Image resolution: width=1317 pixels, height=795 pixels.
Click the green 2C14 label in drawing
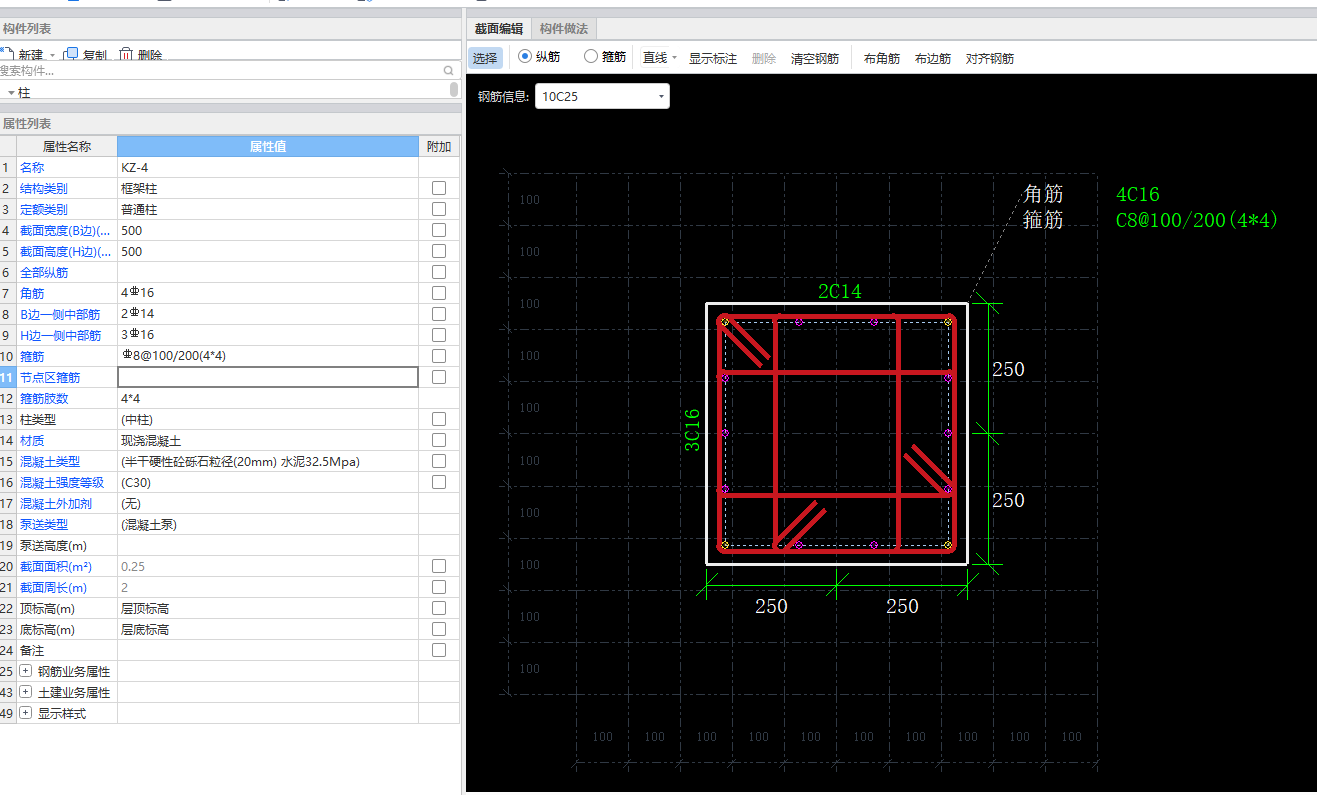click(840, 292)
